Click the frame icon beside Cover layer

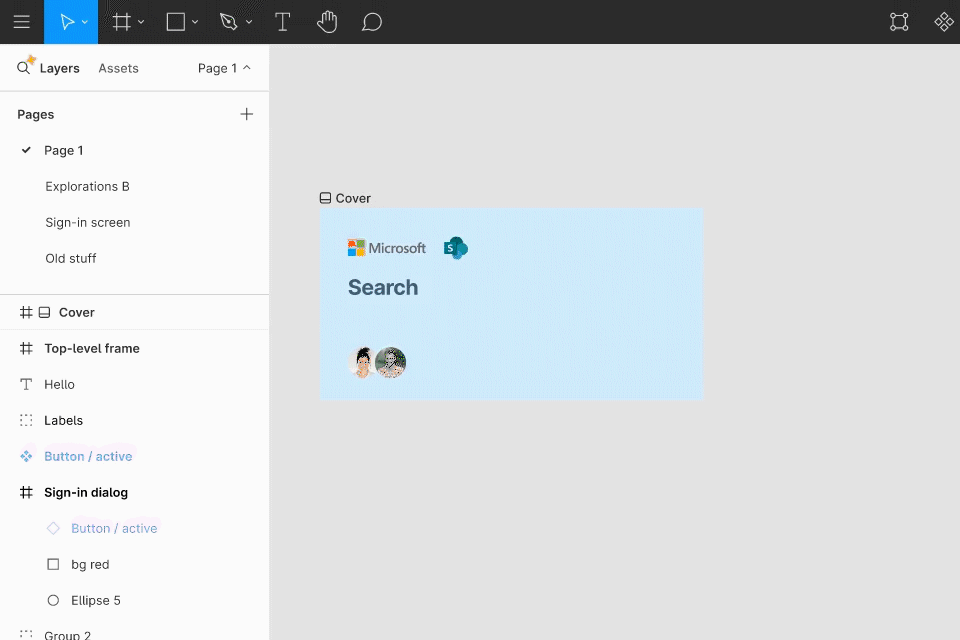click(26, 312)
